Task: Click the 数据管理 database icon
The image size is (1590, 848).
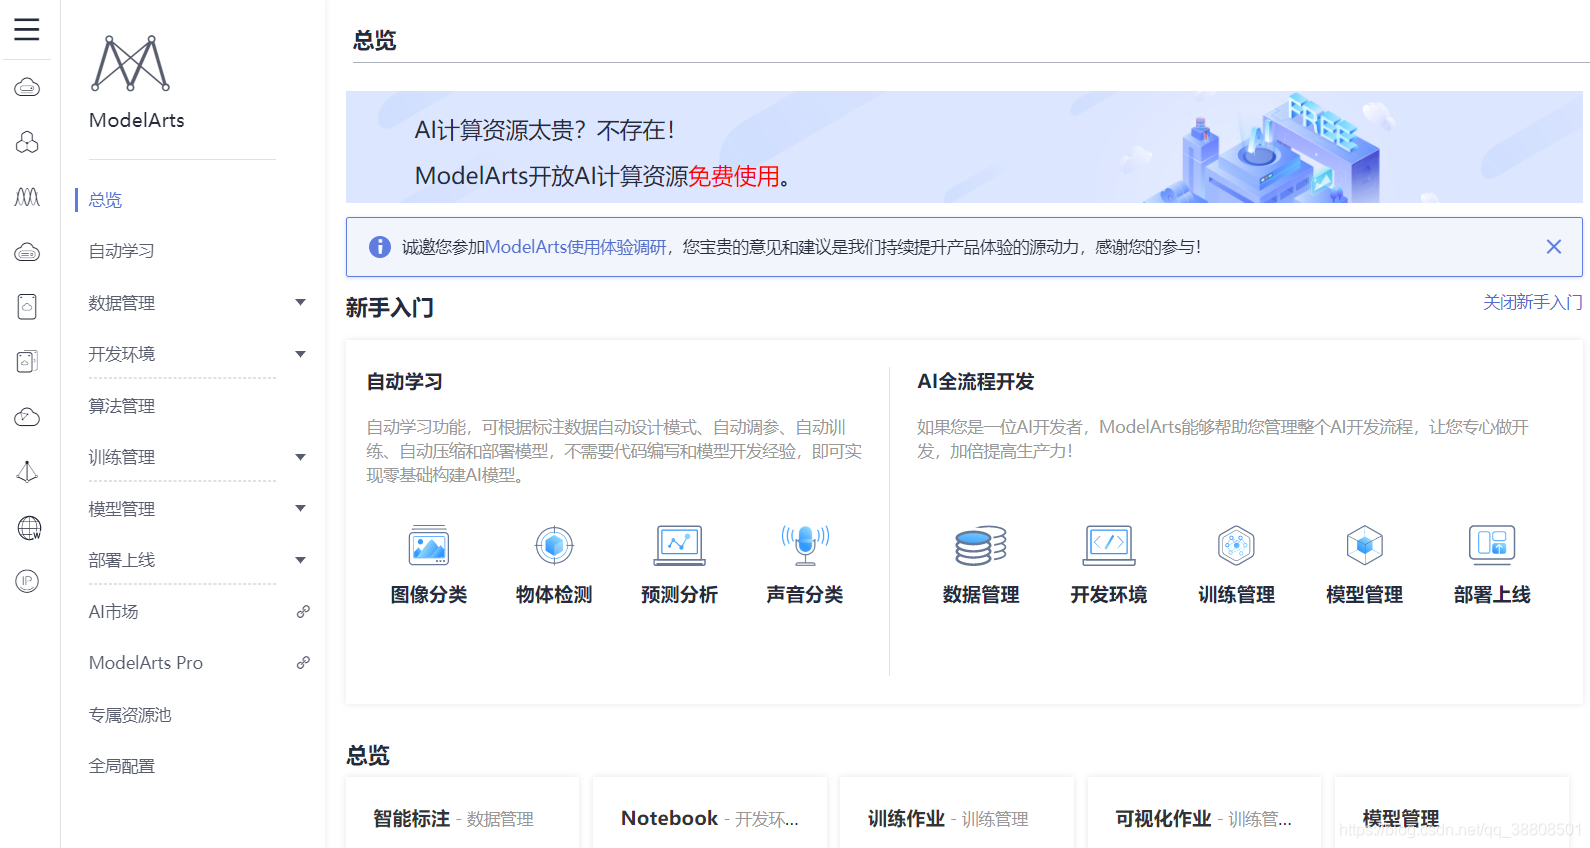Action: 981,545
